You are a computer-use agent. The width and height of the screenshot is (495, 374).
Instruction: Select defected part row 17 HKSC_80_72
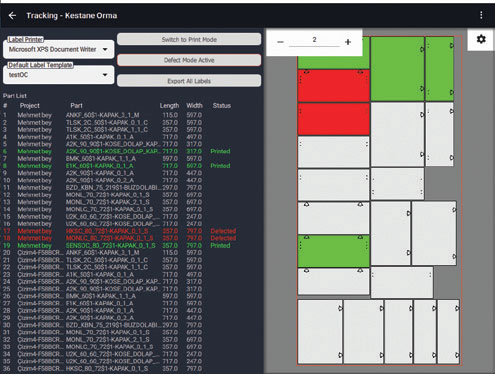point(119,231)
